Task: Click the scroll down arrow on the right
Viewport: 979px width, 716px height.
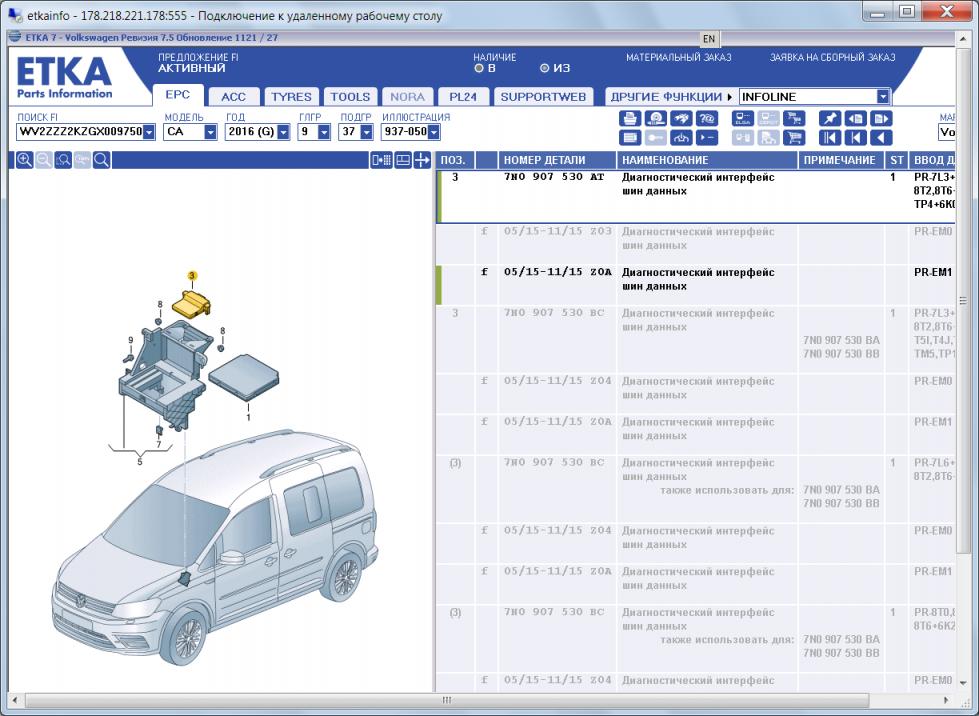Action: 963,683
